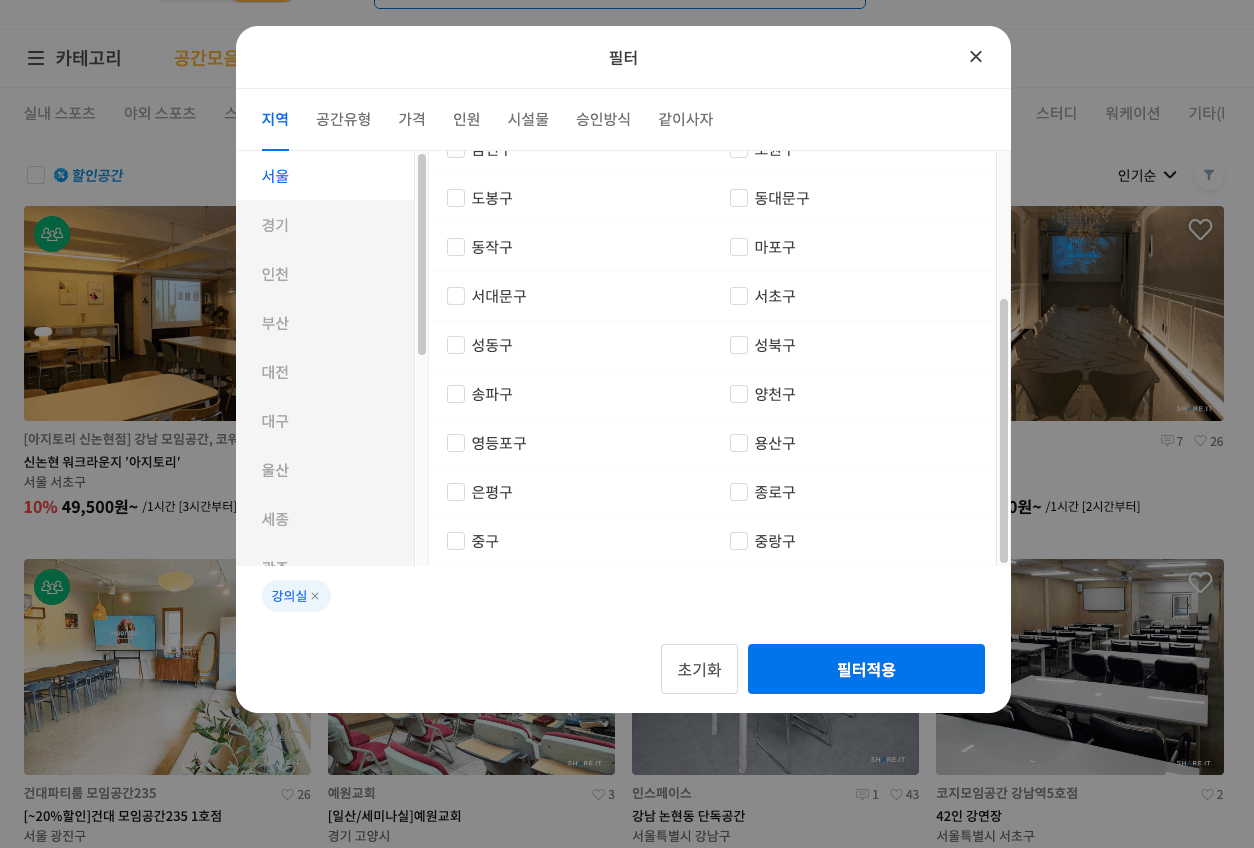
Task: Remove the 강의실 filter chip
Action: point(315,596)
